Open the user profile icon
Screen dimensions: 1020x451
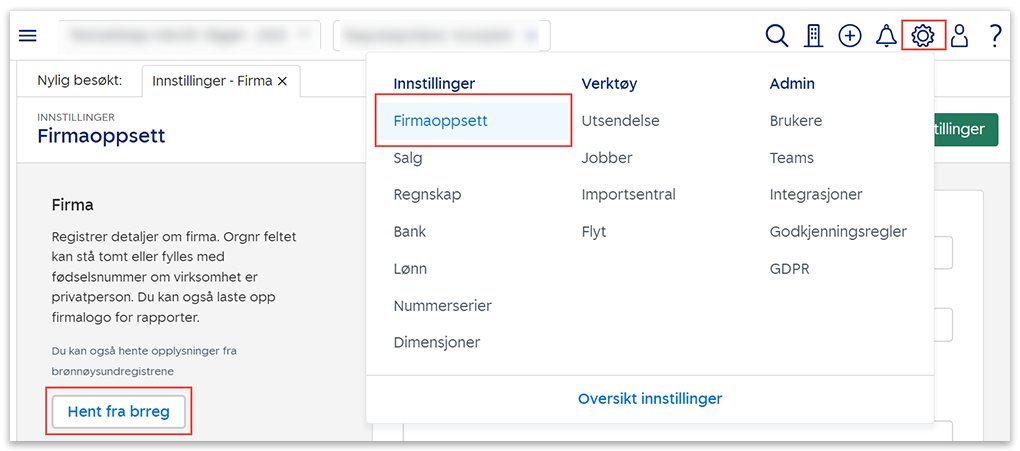point(959,36)
